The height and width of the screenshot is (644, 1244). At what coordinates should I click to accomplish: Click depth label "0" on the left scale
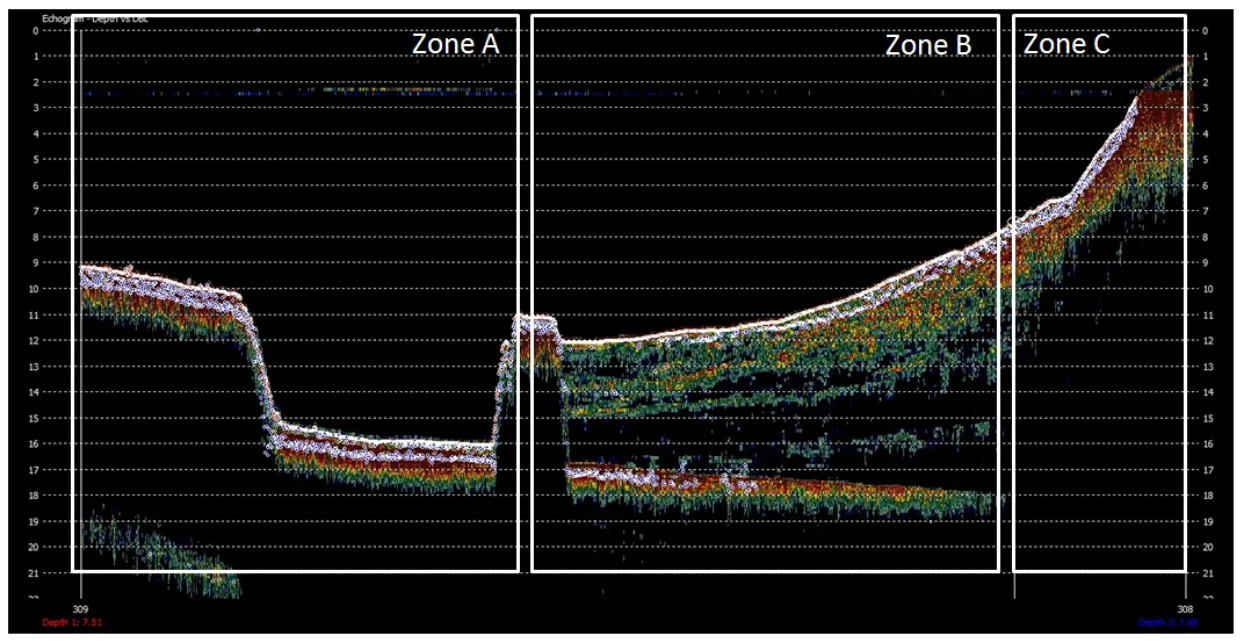[35, 30]
